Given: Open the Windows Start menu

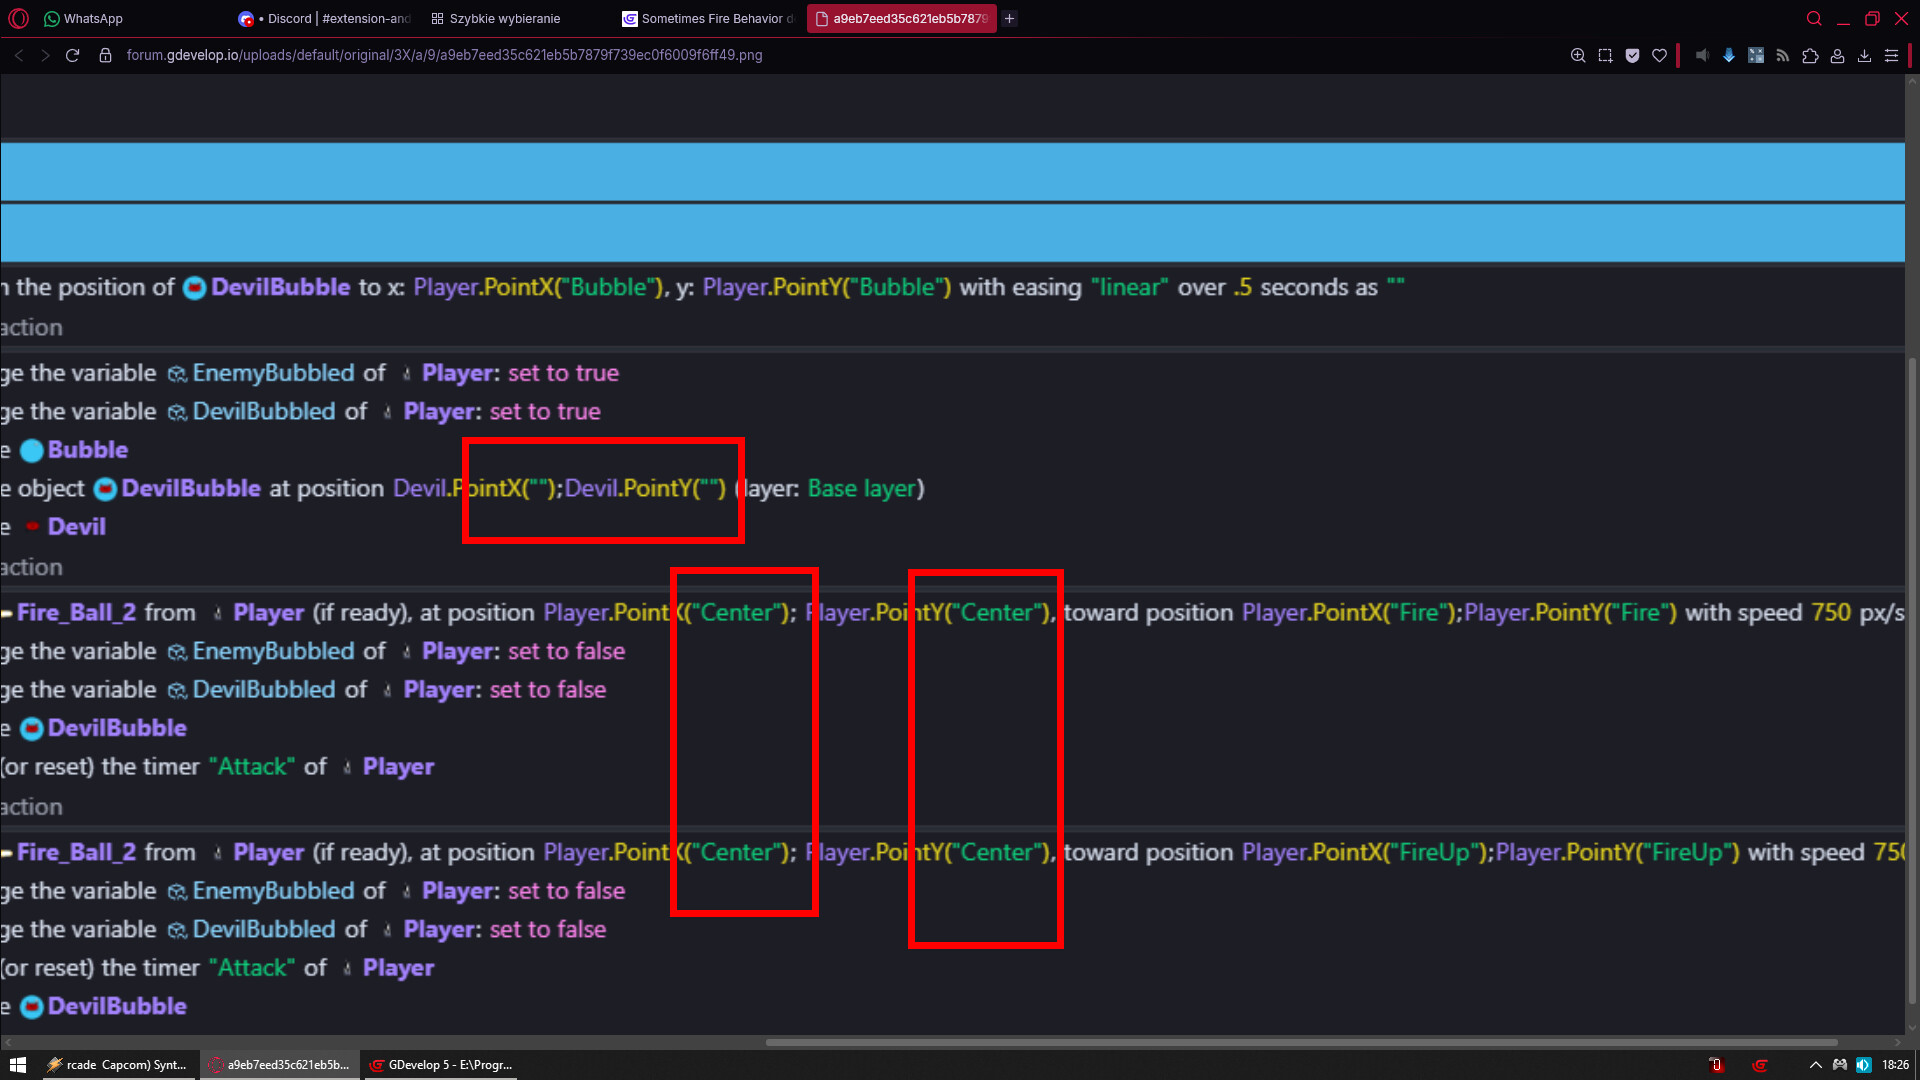Looking at the screenshot, I should (18, 1065).
